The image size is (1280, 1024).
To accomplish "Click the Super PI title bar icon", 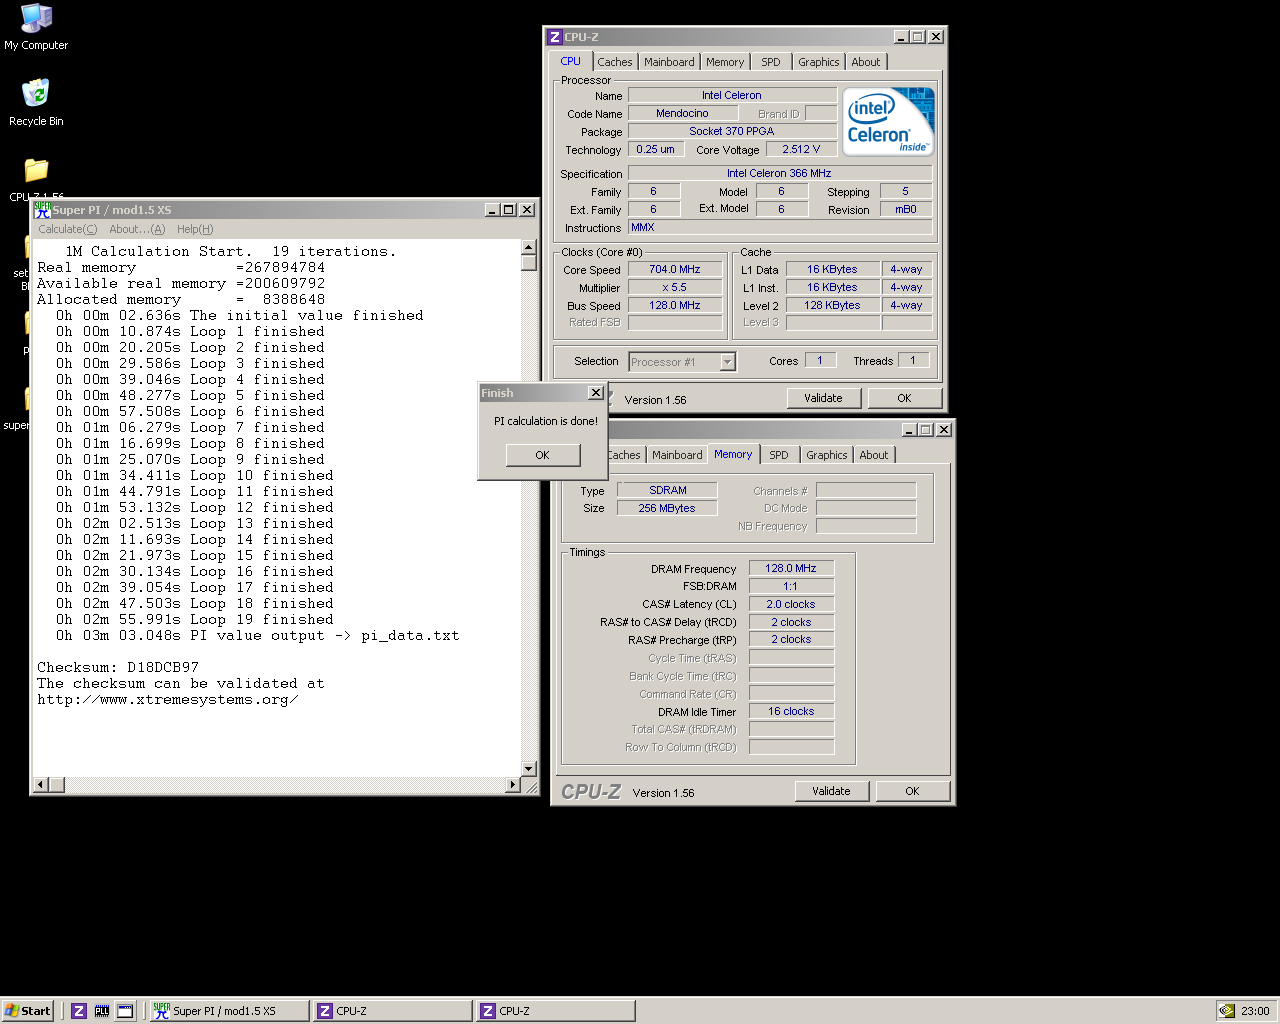I will point(42,210).
